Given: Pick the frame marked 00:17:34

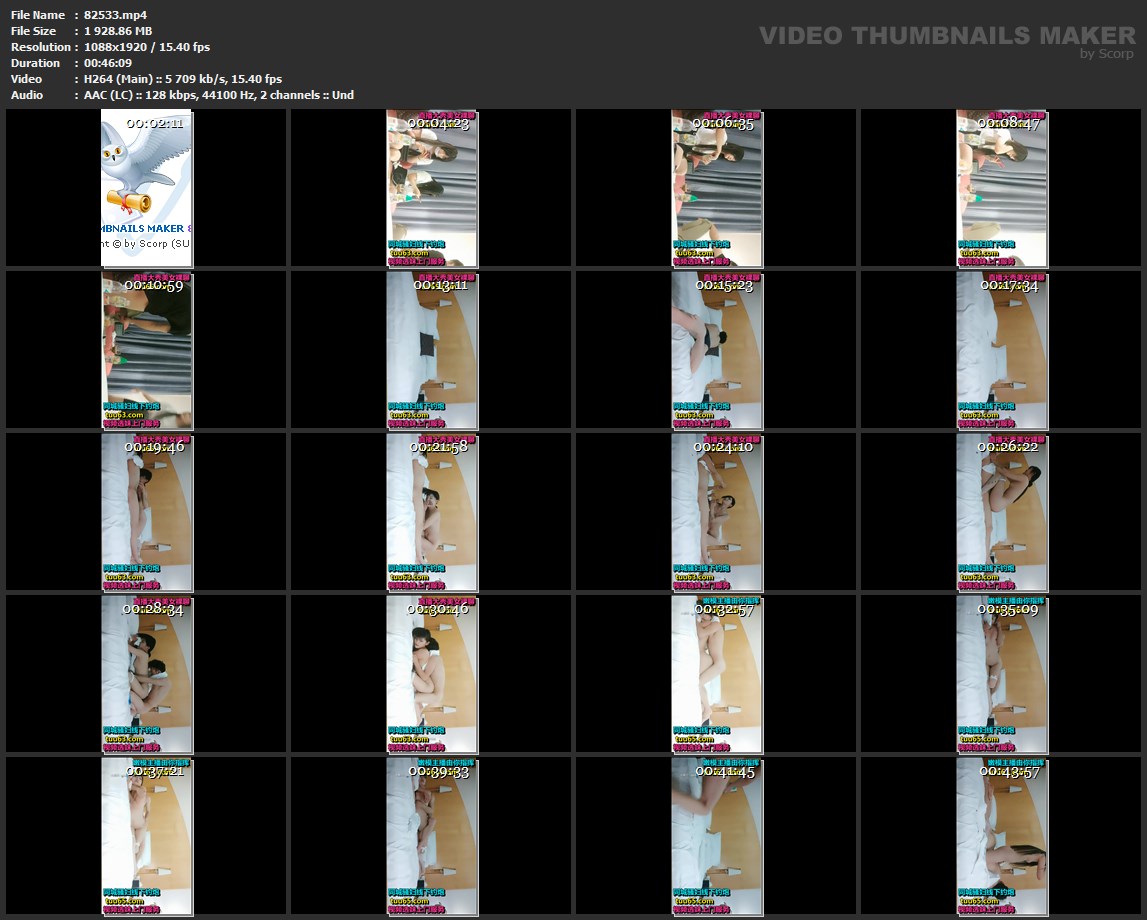Looking at the screenshot, I should (1002, 350).
